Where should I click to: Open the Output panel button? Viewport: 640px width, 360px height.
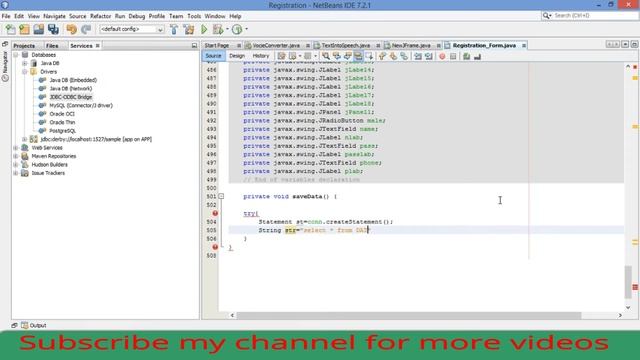tap(33, 325)
